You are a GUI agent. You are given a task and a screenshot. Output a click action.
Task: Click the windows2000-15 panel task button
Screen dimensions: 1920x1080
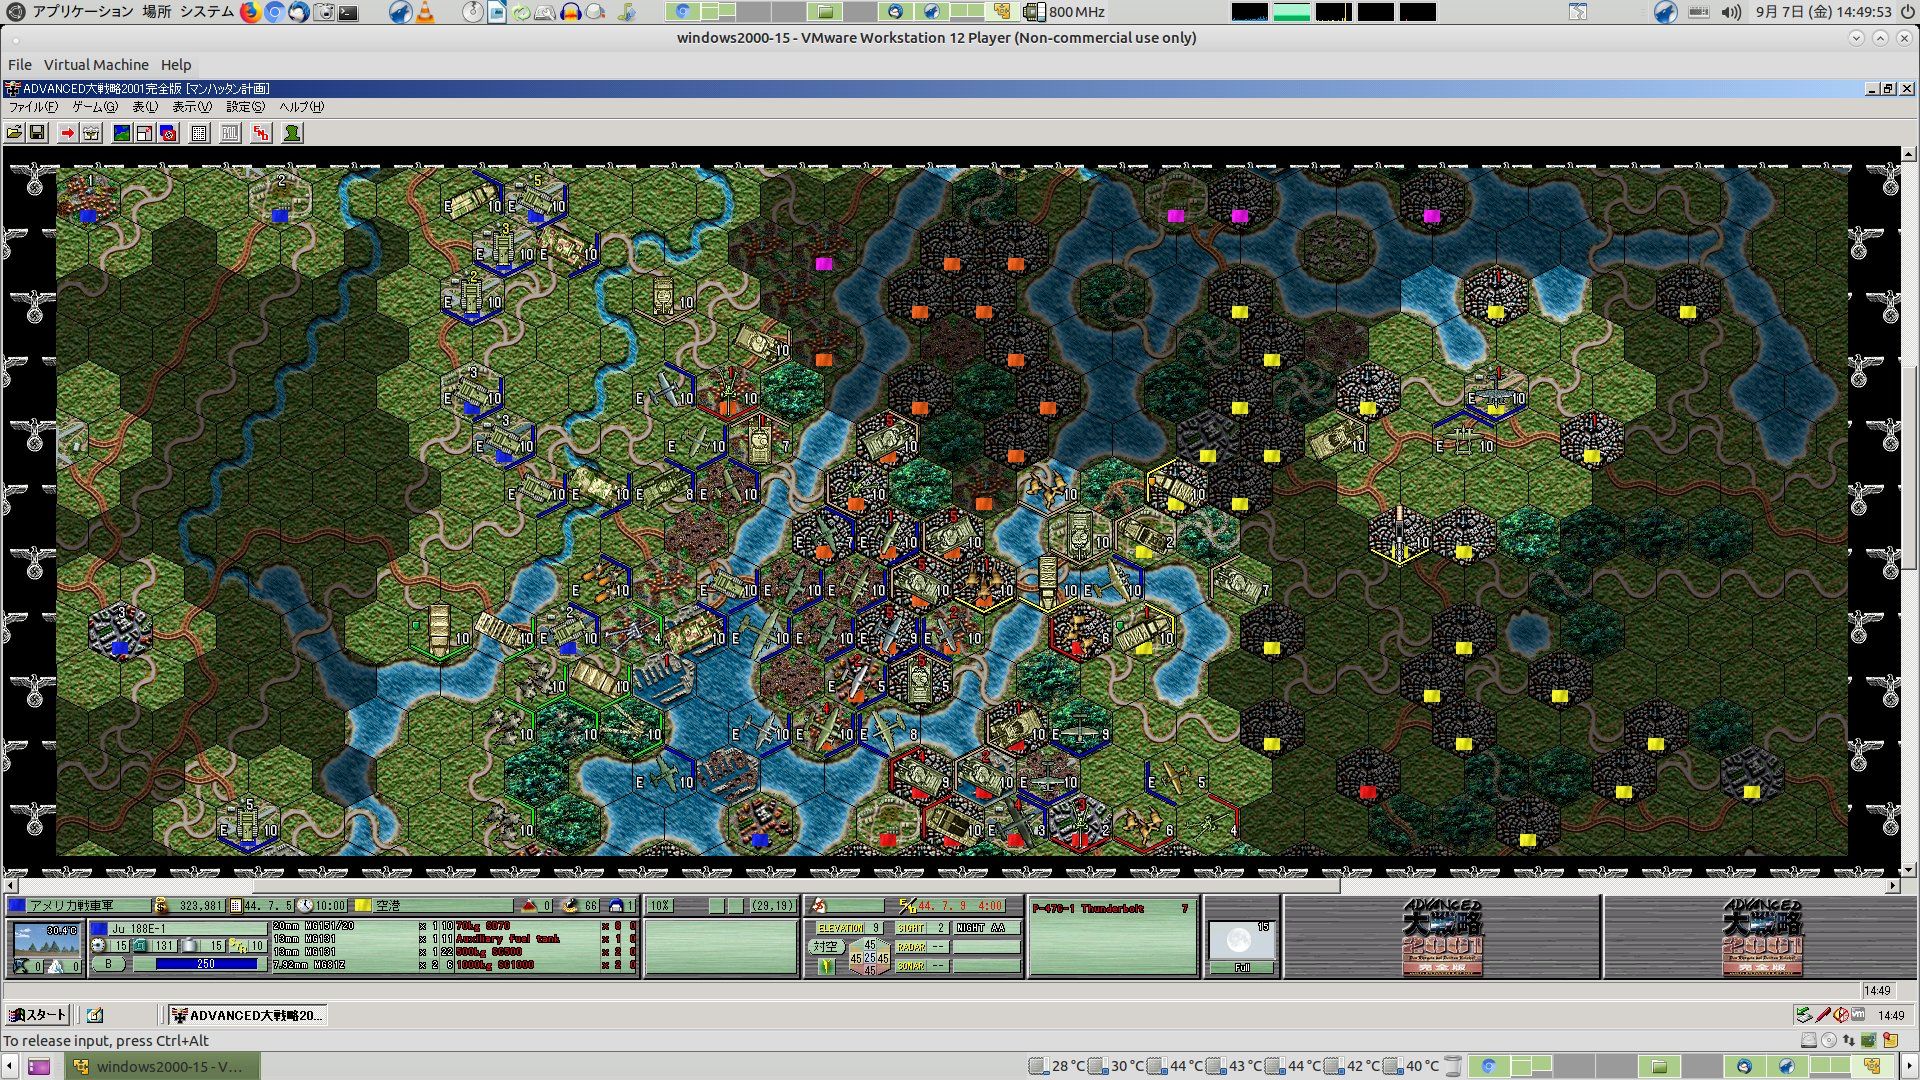click(x=163, y=1066)
